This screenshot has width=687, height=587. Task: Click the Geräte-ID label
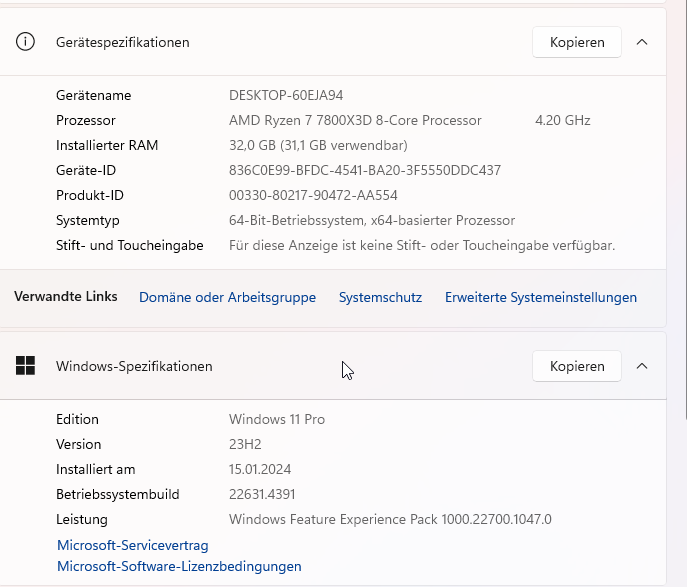[x=86, y=170]
